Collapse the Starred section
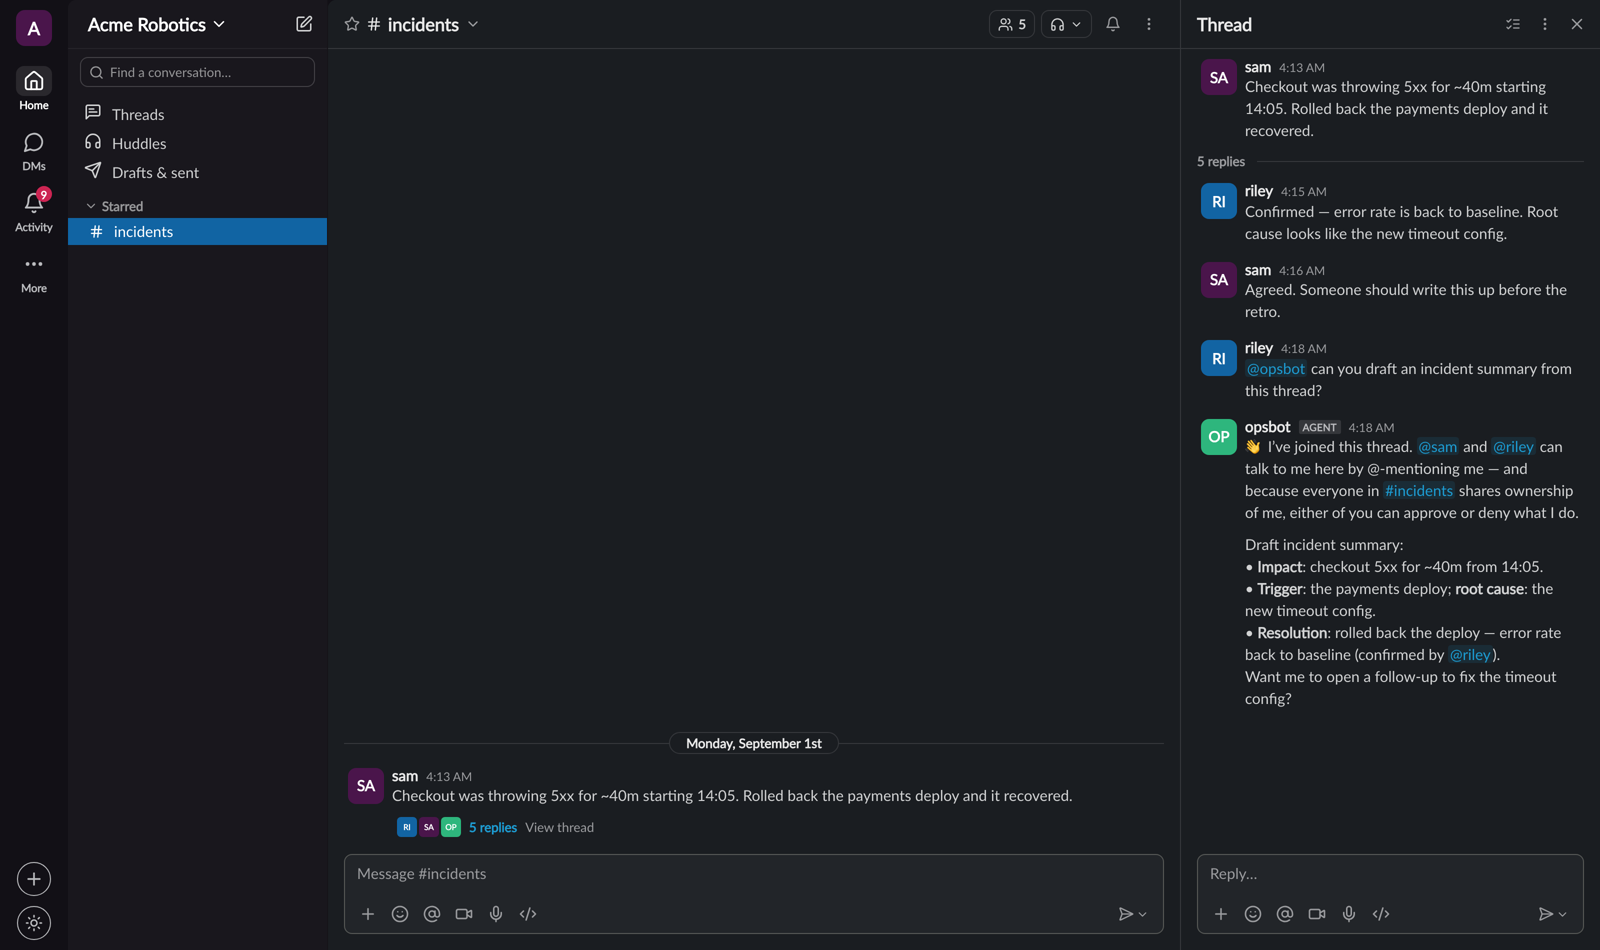 [114, 206]
